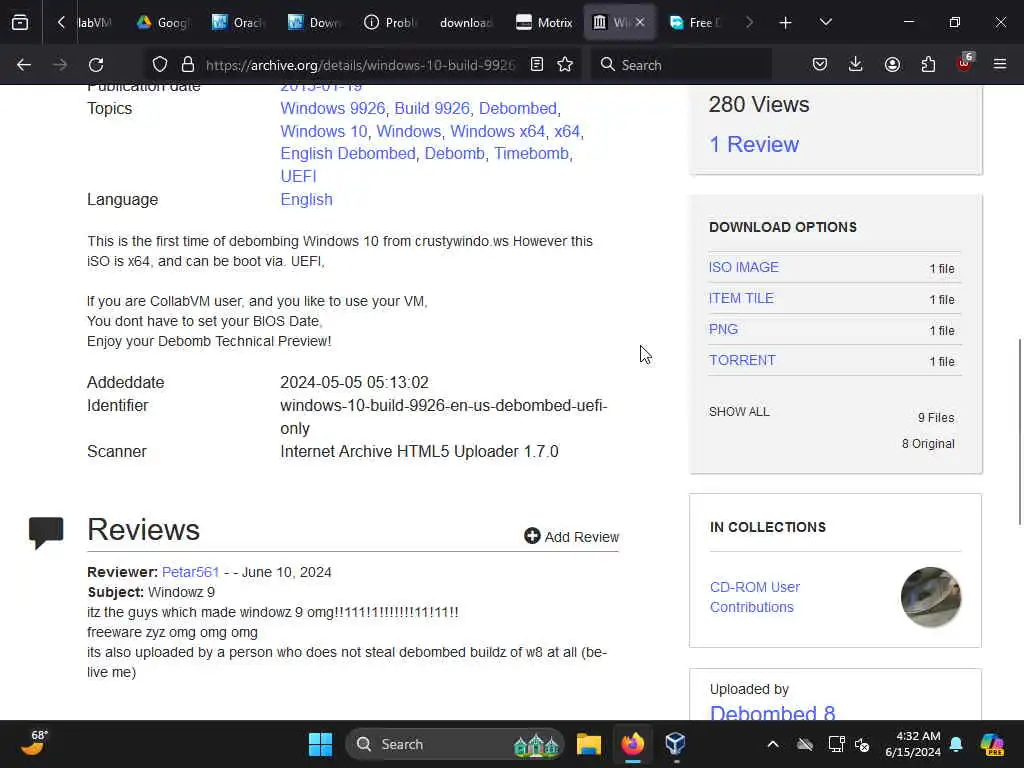The image size is (1024, 768).
Task: Click the page vertical scrollbar thumb
Action: [x=1019, y=431]
